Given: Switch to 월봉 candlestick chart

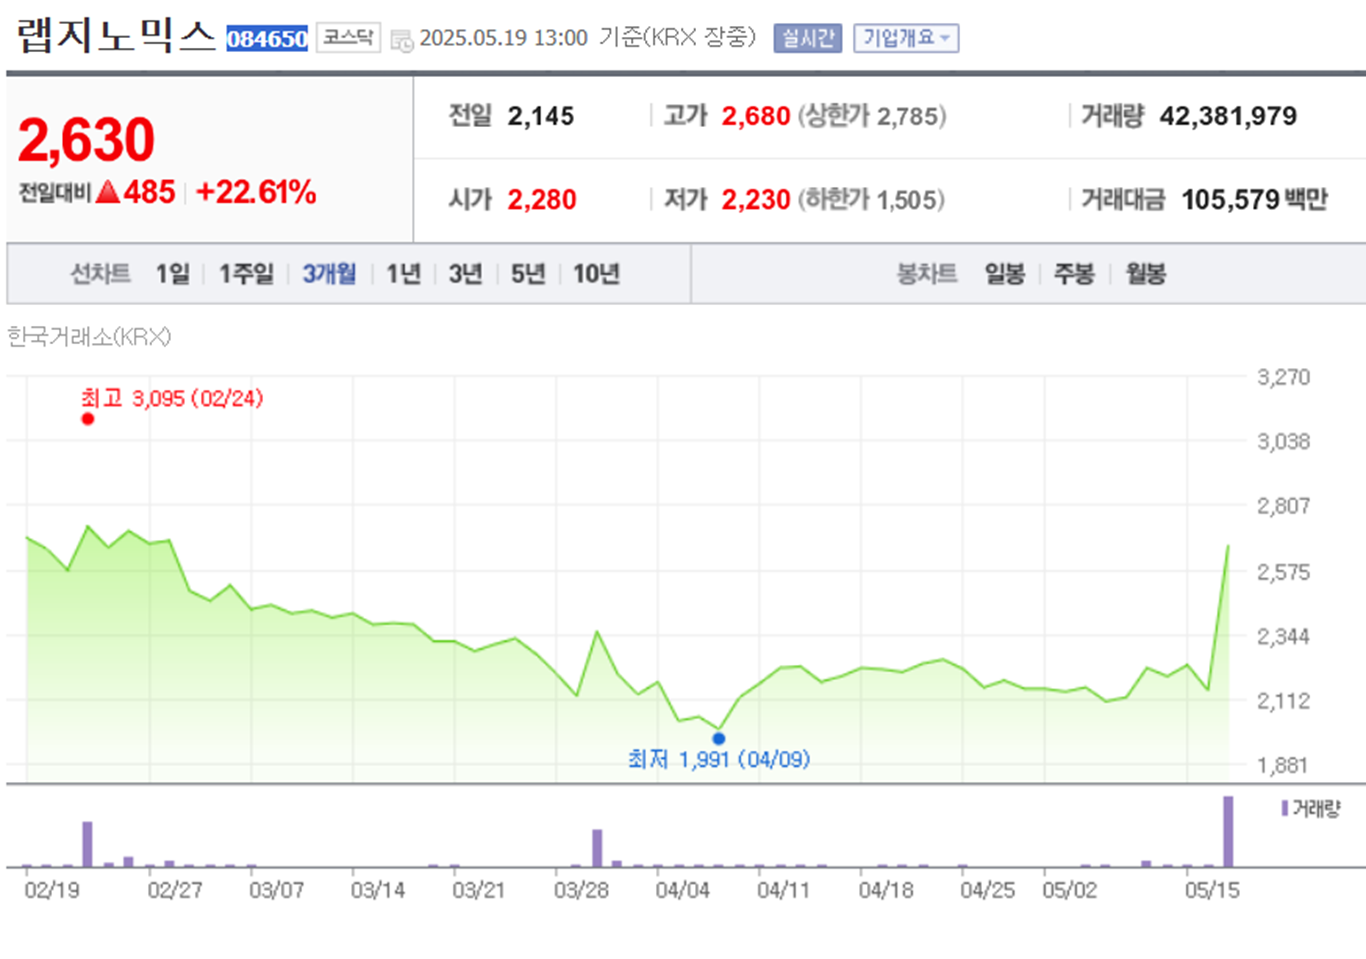Looking at the screenshot, I should [x=1146, y=274].
